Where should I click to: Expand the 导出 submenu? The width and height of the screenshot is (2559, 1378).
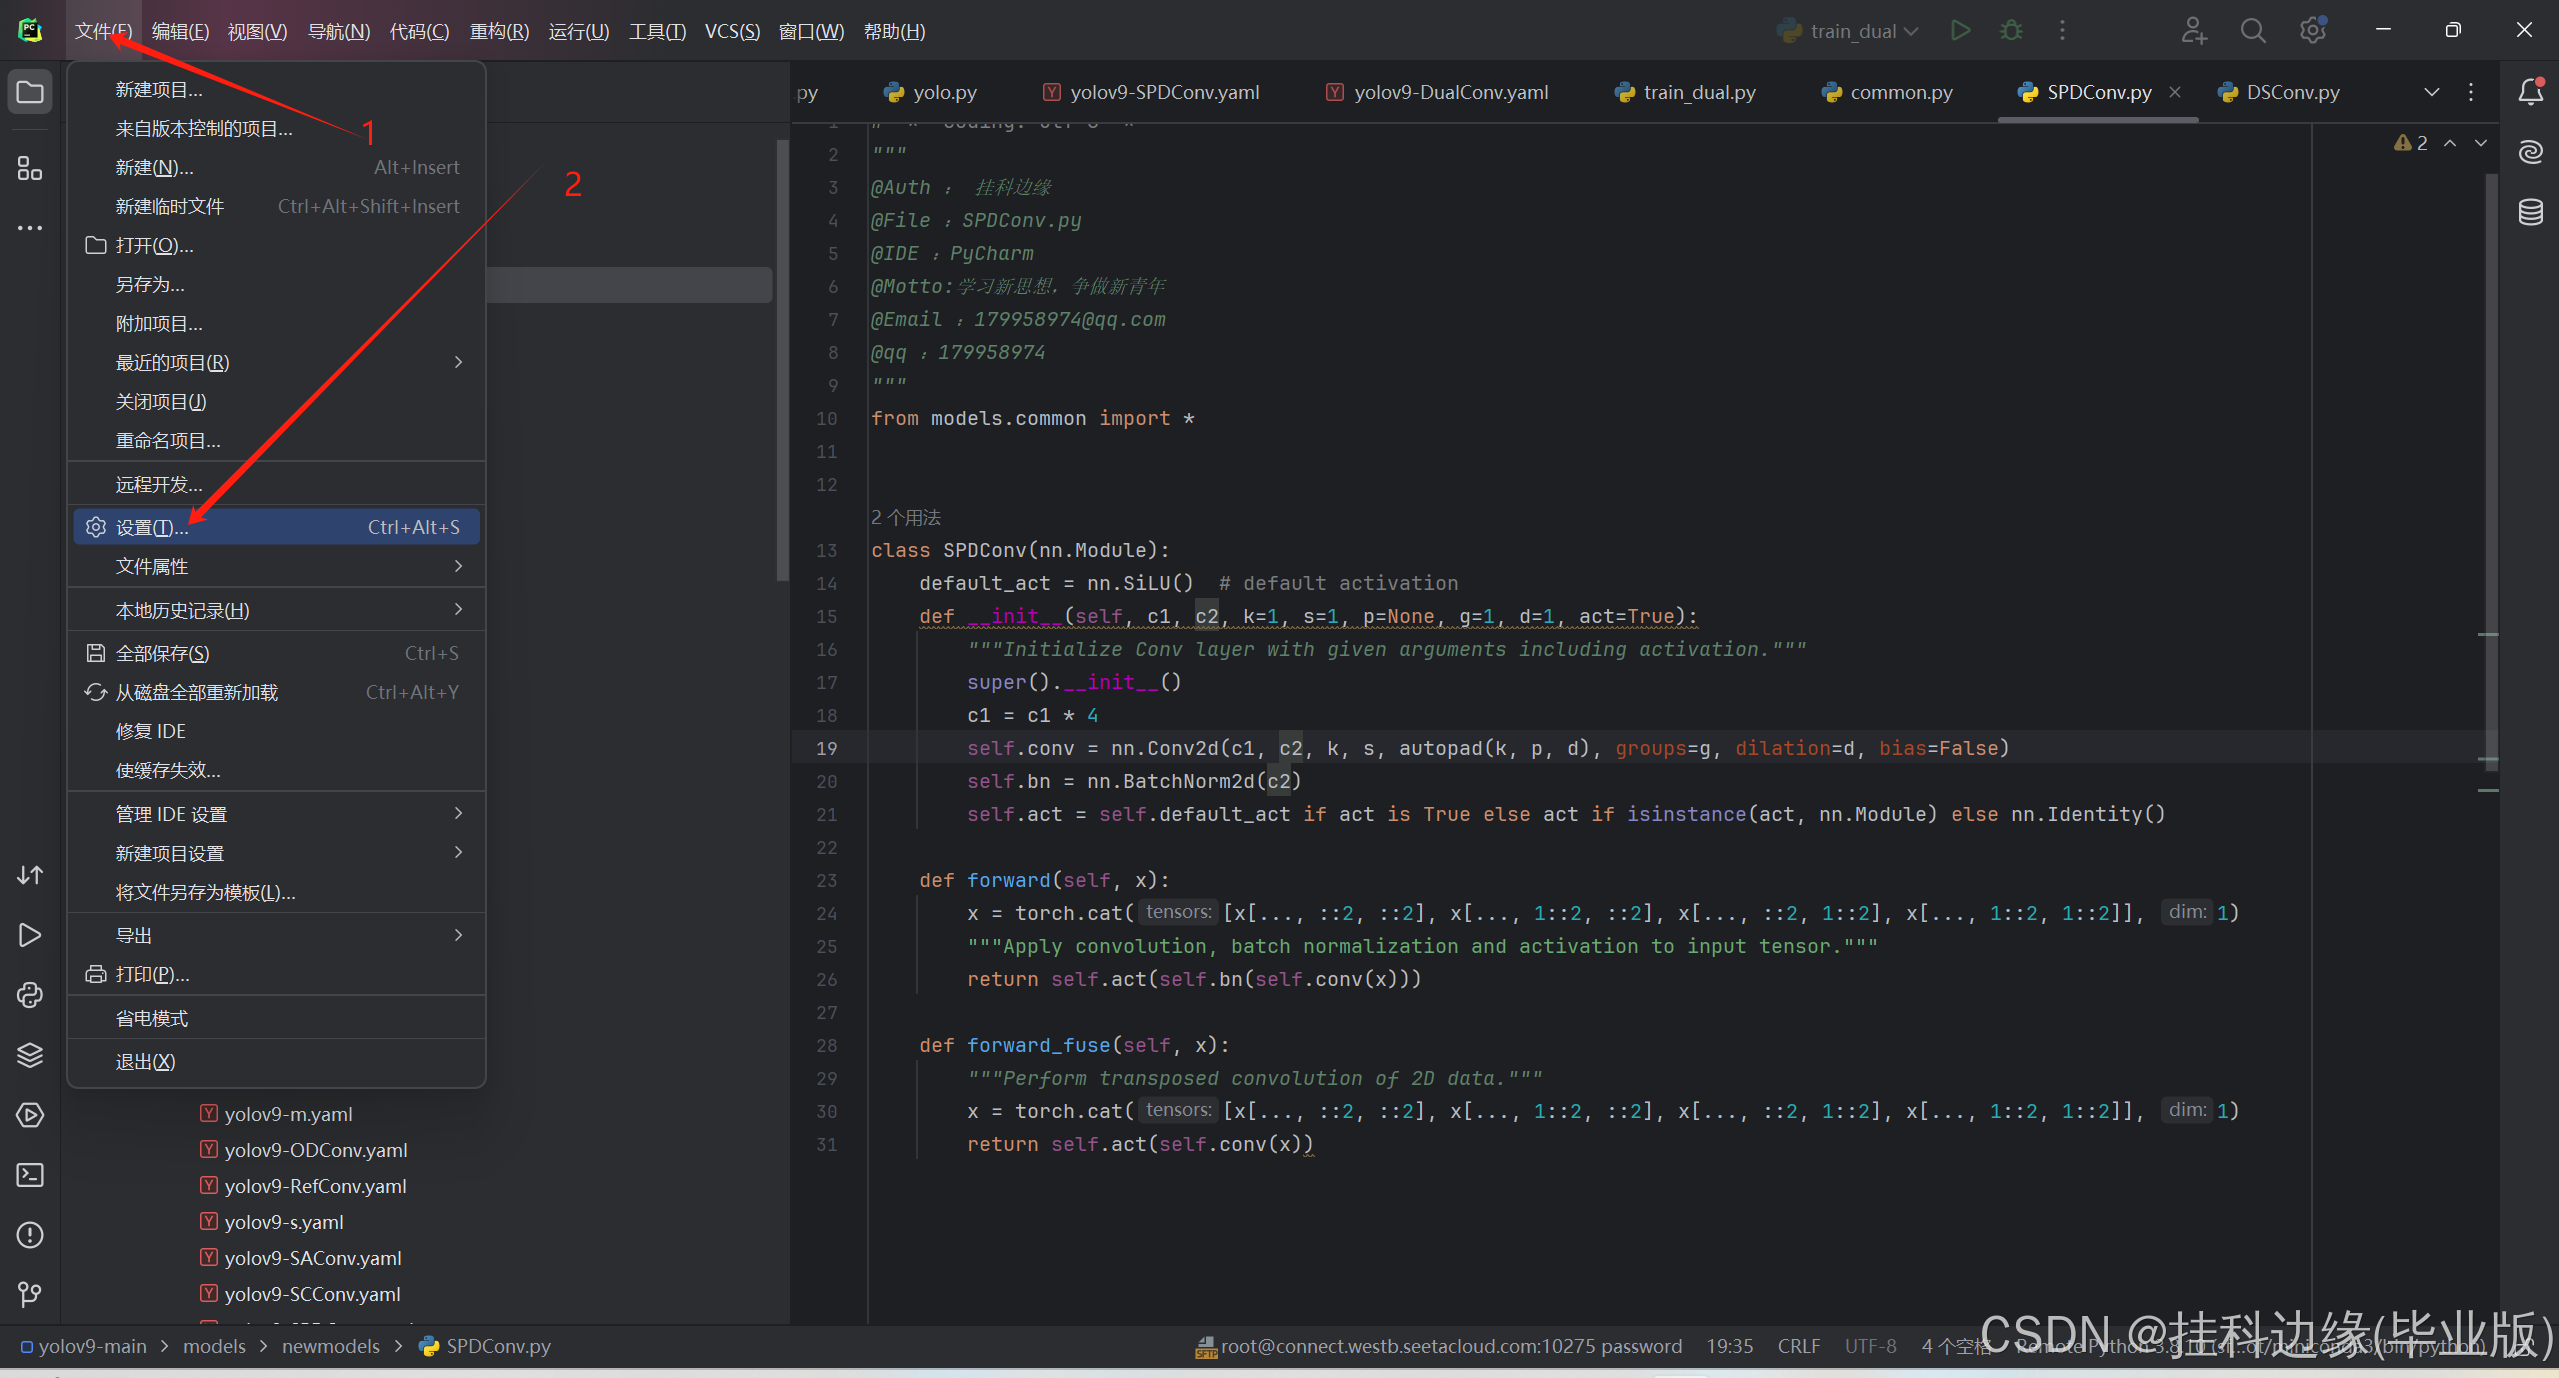tap(276, 935)
